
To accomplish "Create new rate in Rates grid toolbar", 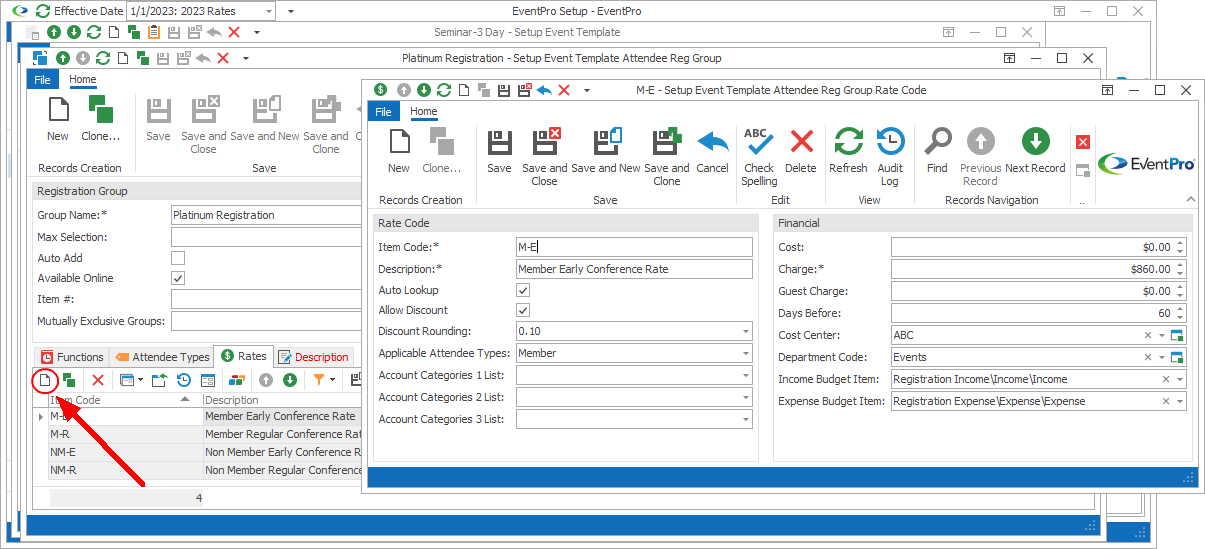I will 44,380.
